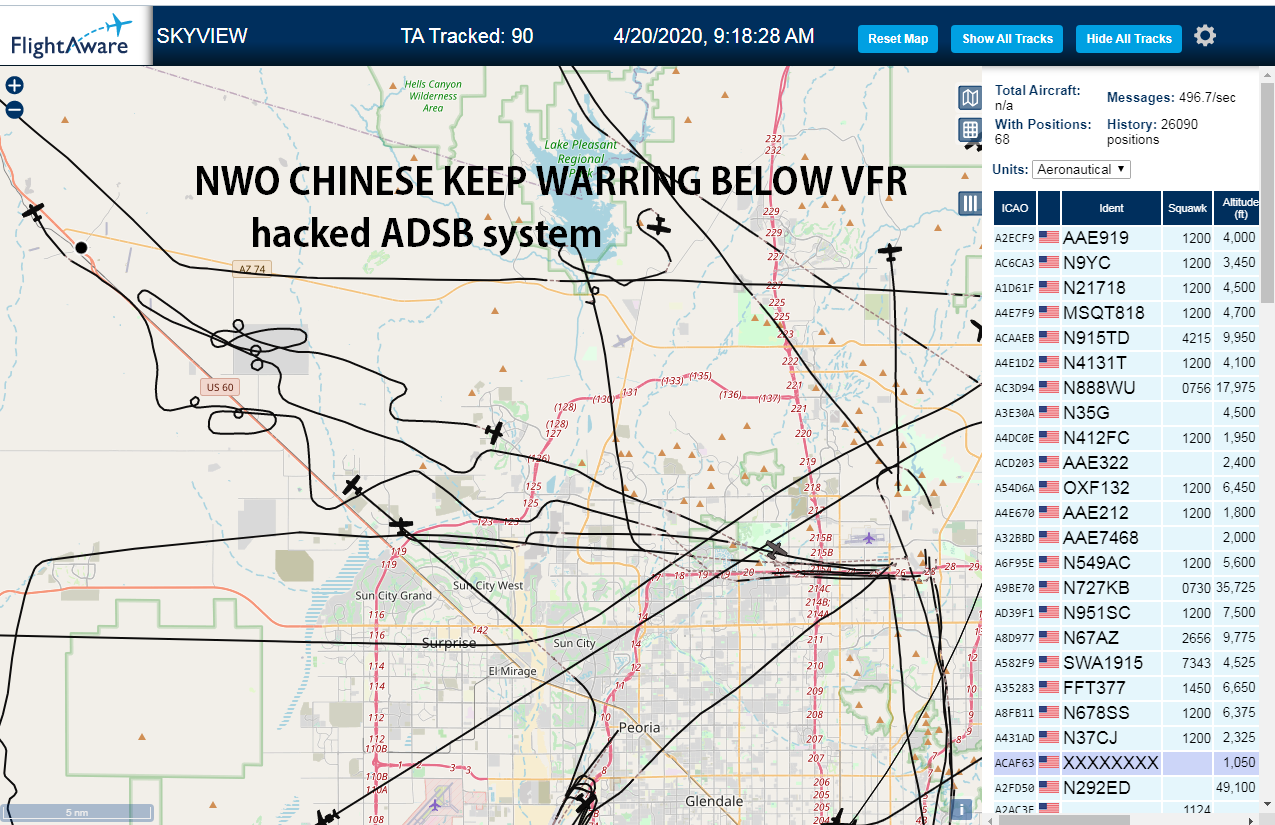Sort table by Altitude column header
1275x825 pixels.
[x=1237, y=208]
